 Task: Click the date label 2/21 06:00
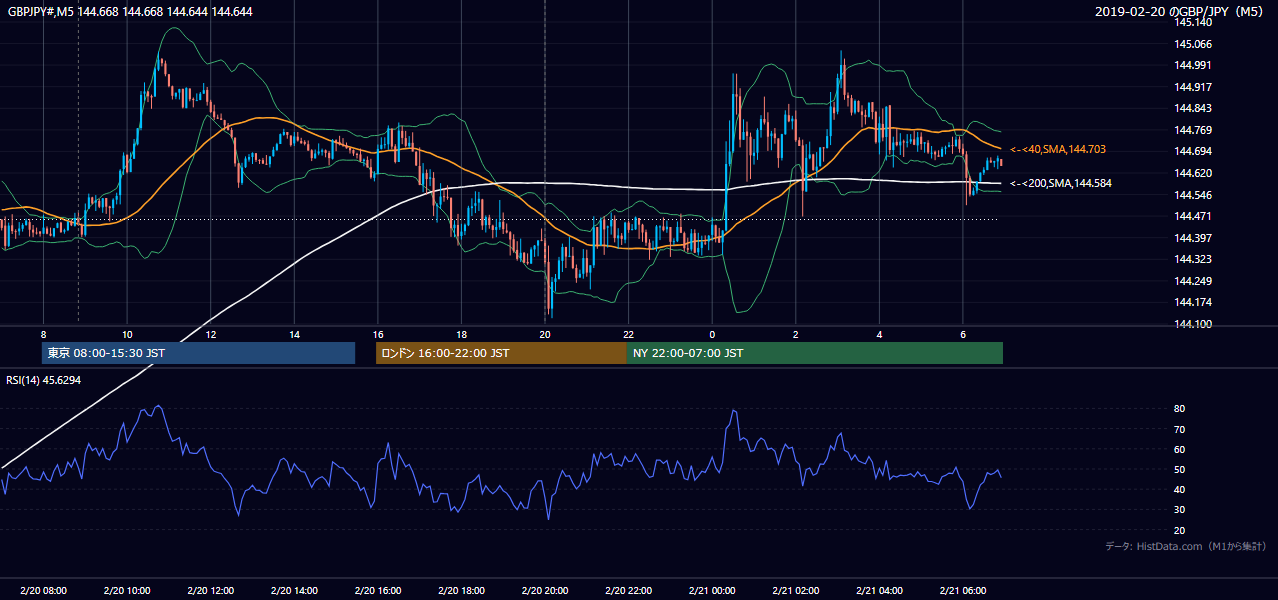coord(962,591)
